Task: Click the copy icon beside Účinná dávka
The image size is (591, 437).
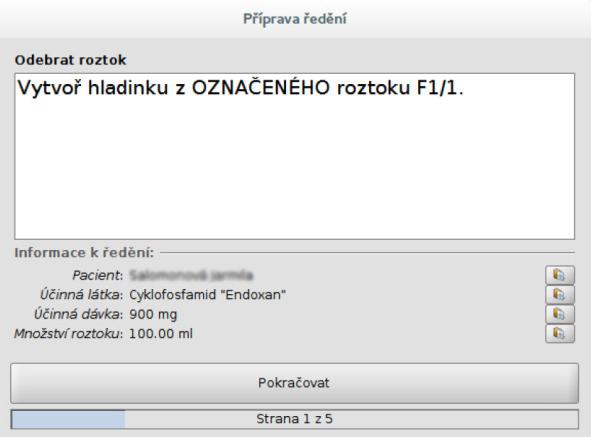Action: tap(560, 314)
